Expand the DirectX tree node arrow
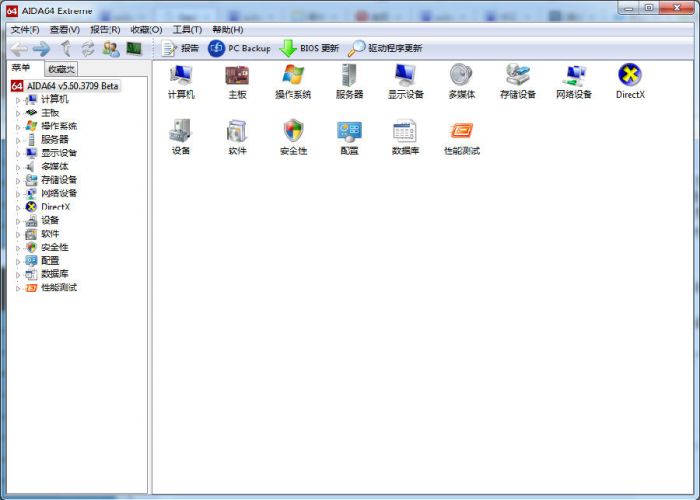Screen dimensions: 700x500 pos(18,208)
